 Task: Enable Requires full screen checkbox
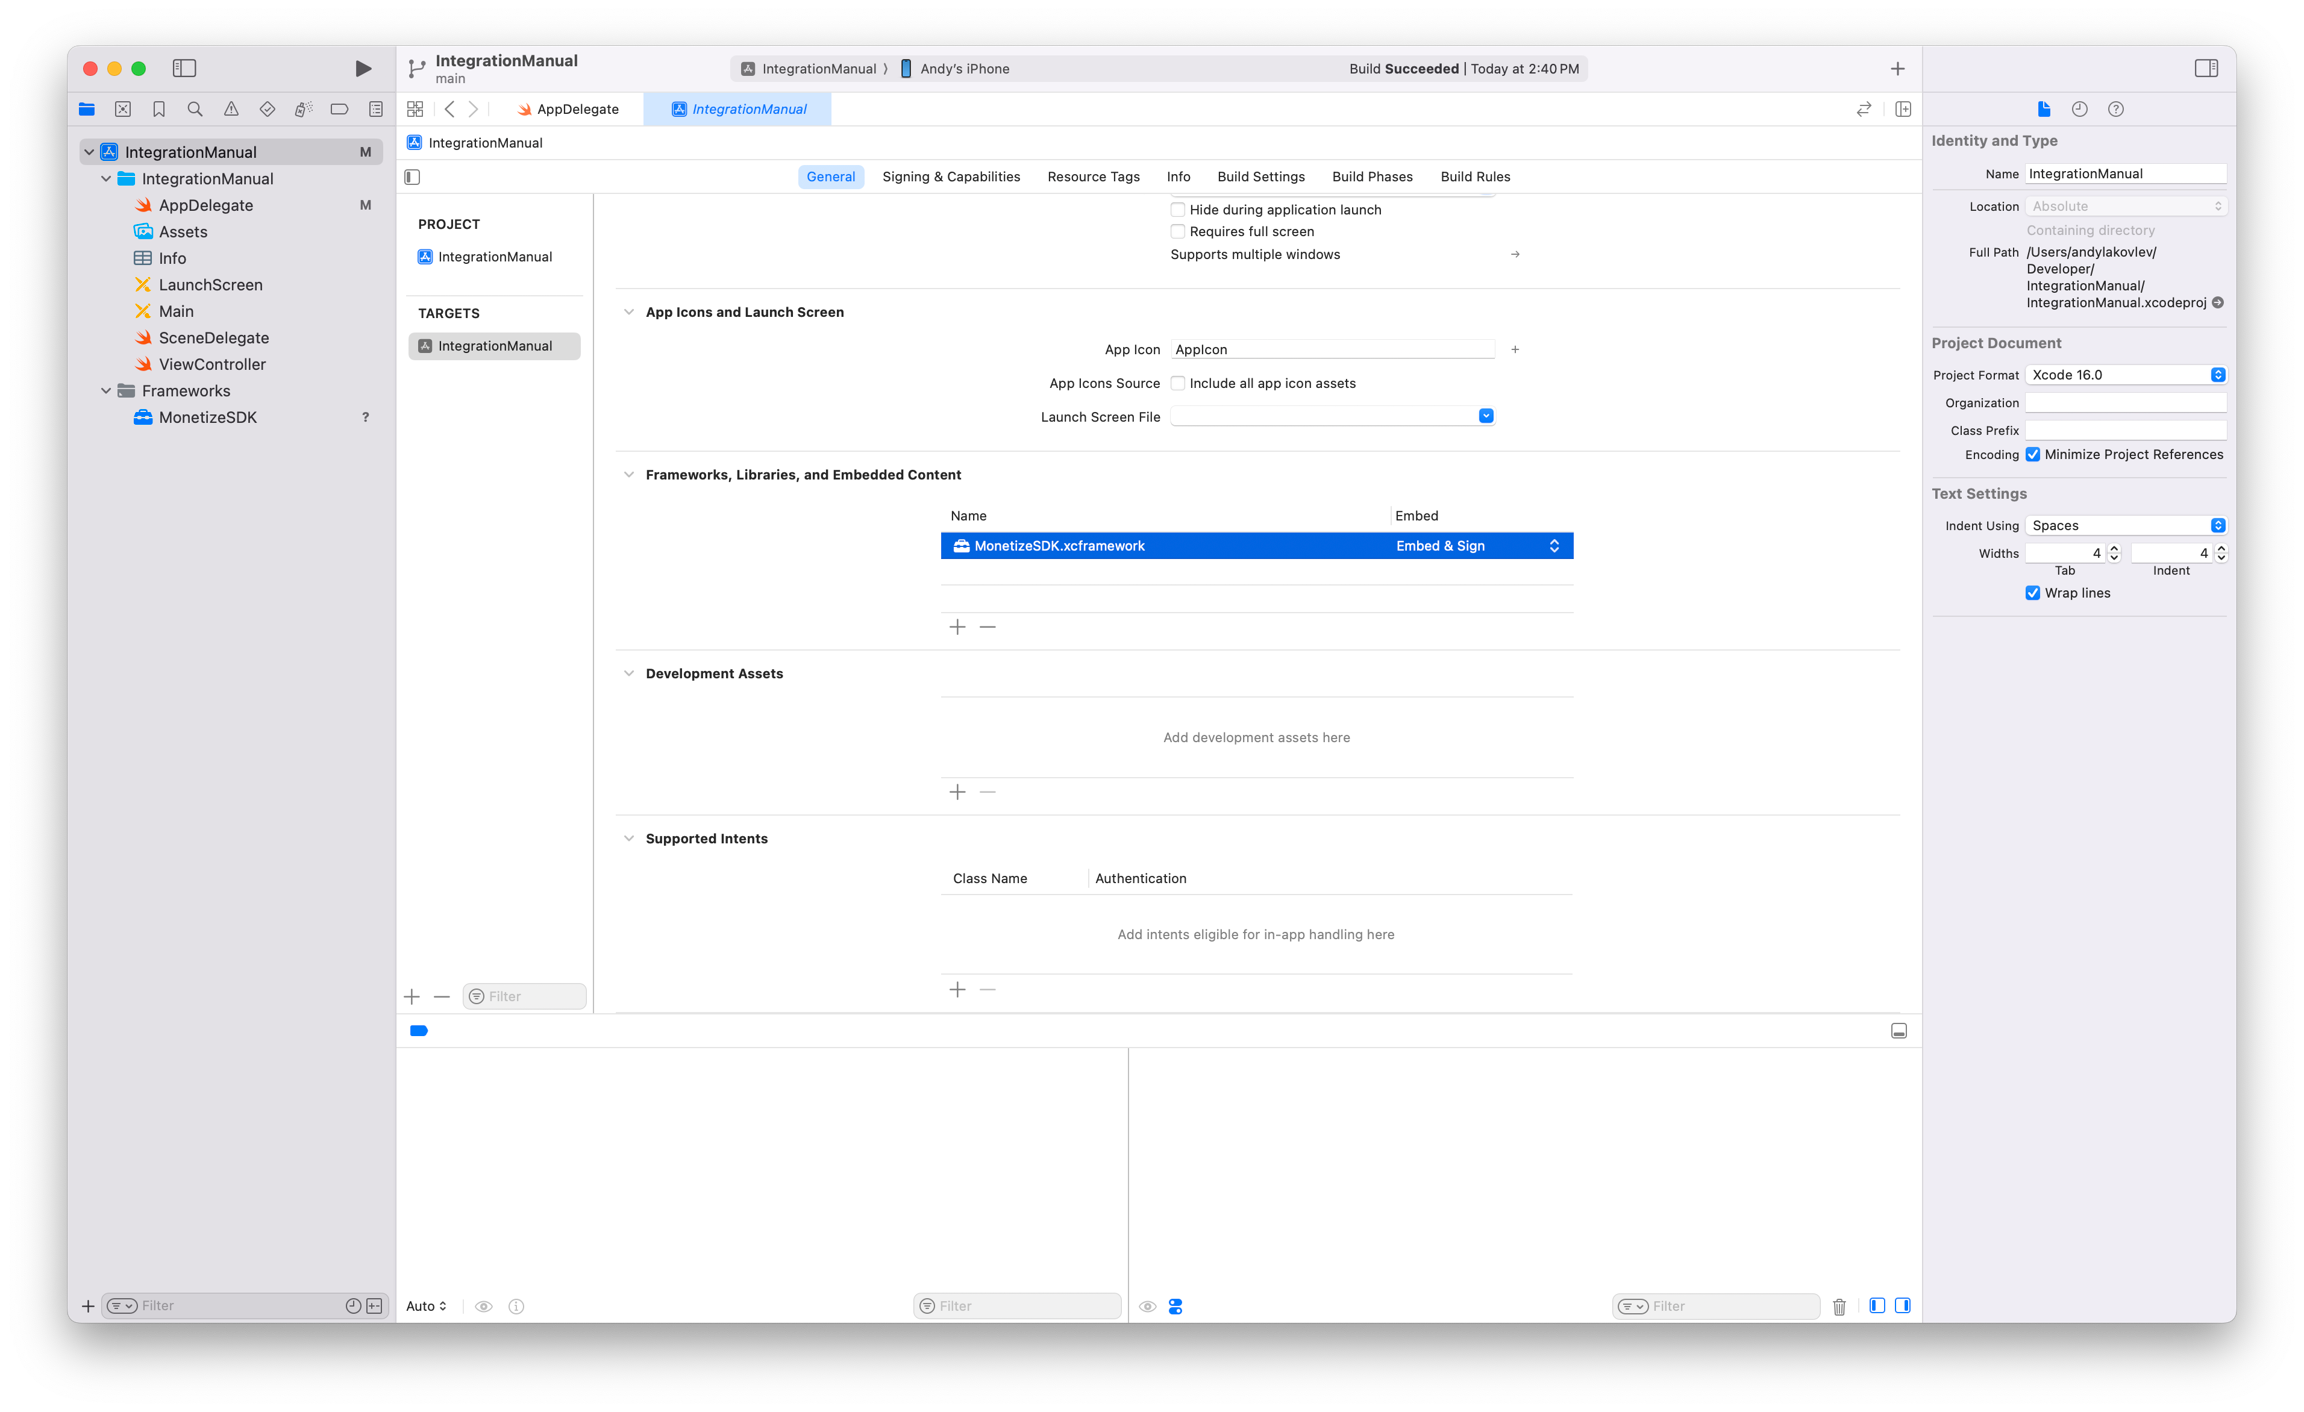tap(1178, 231)
